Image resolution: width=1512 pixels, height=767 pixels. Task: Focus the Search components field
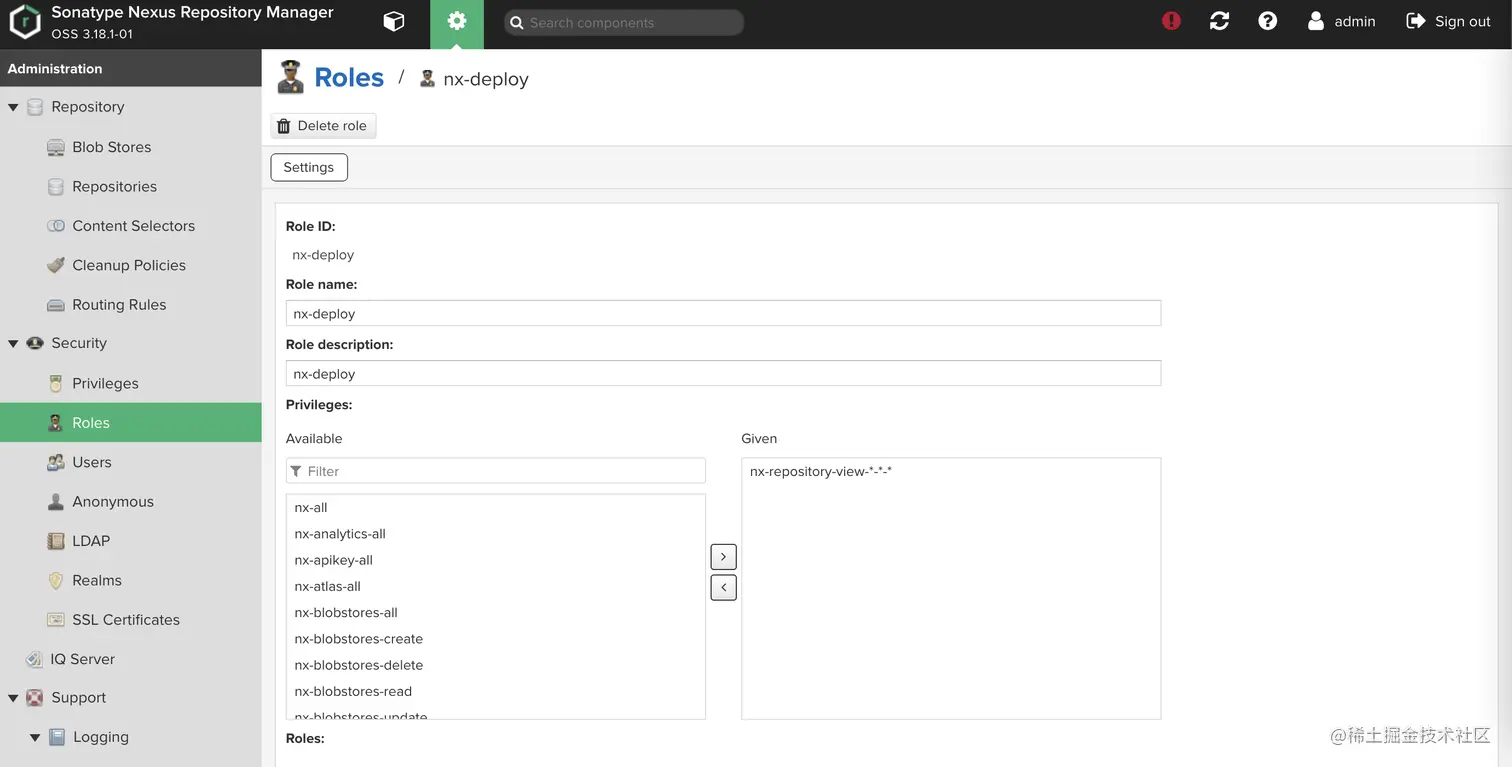click(x=624, y=22)
